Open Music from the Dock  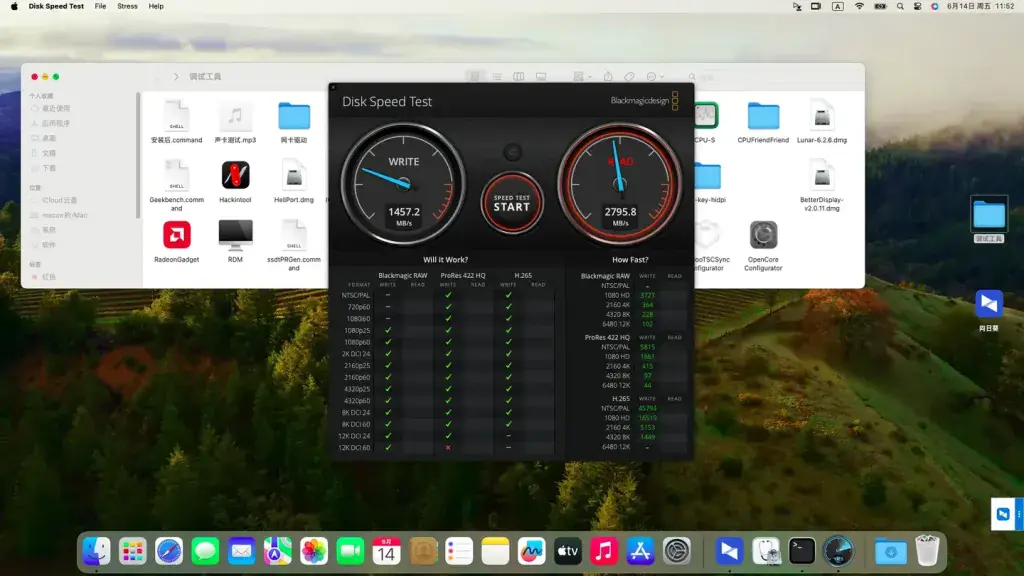pyautogui.click(x=604, y=551)
